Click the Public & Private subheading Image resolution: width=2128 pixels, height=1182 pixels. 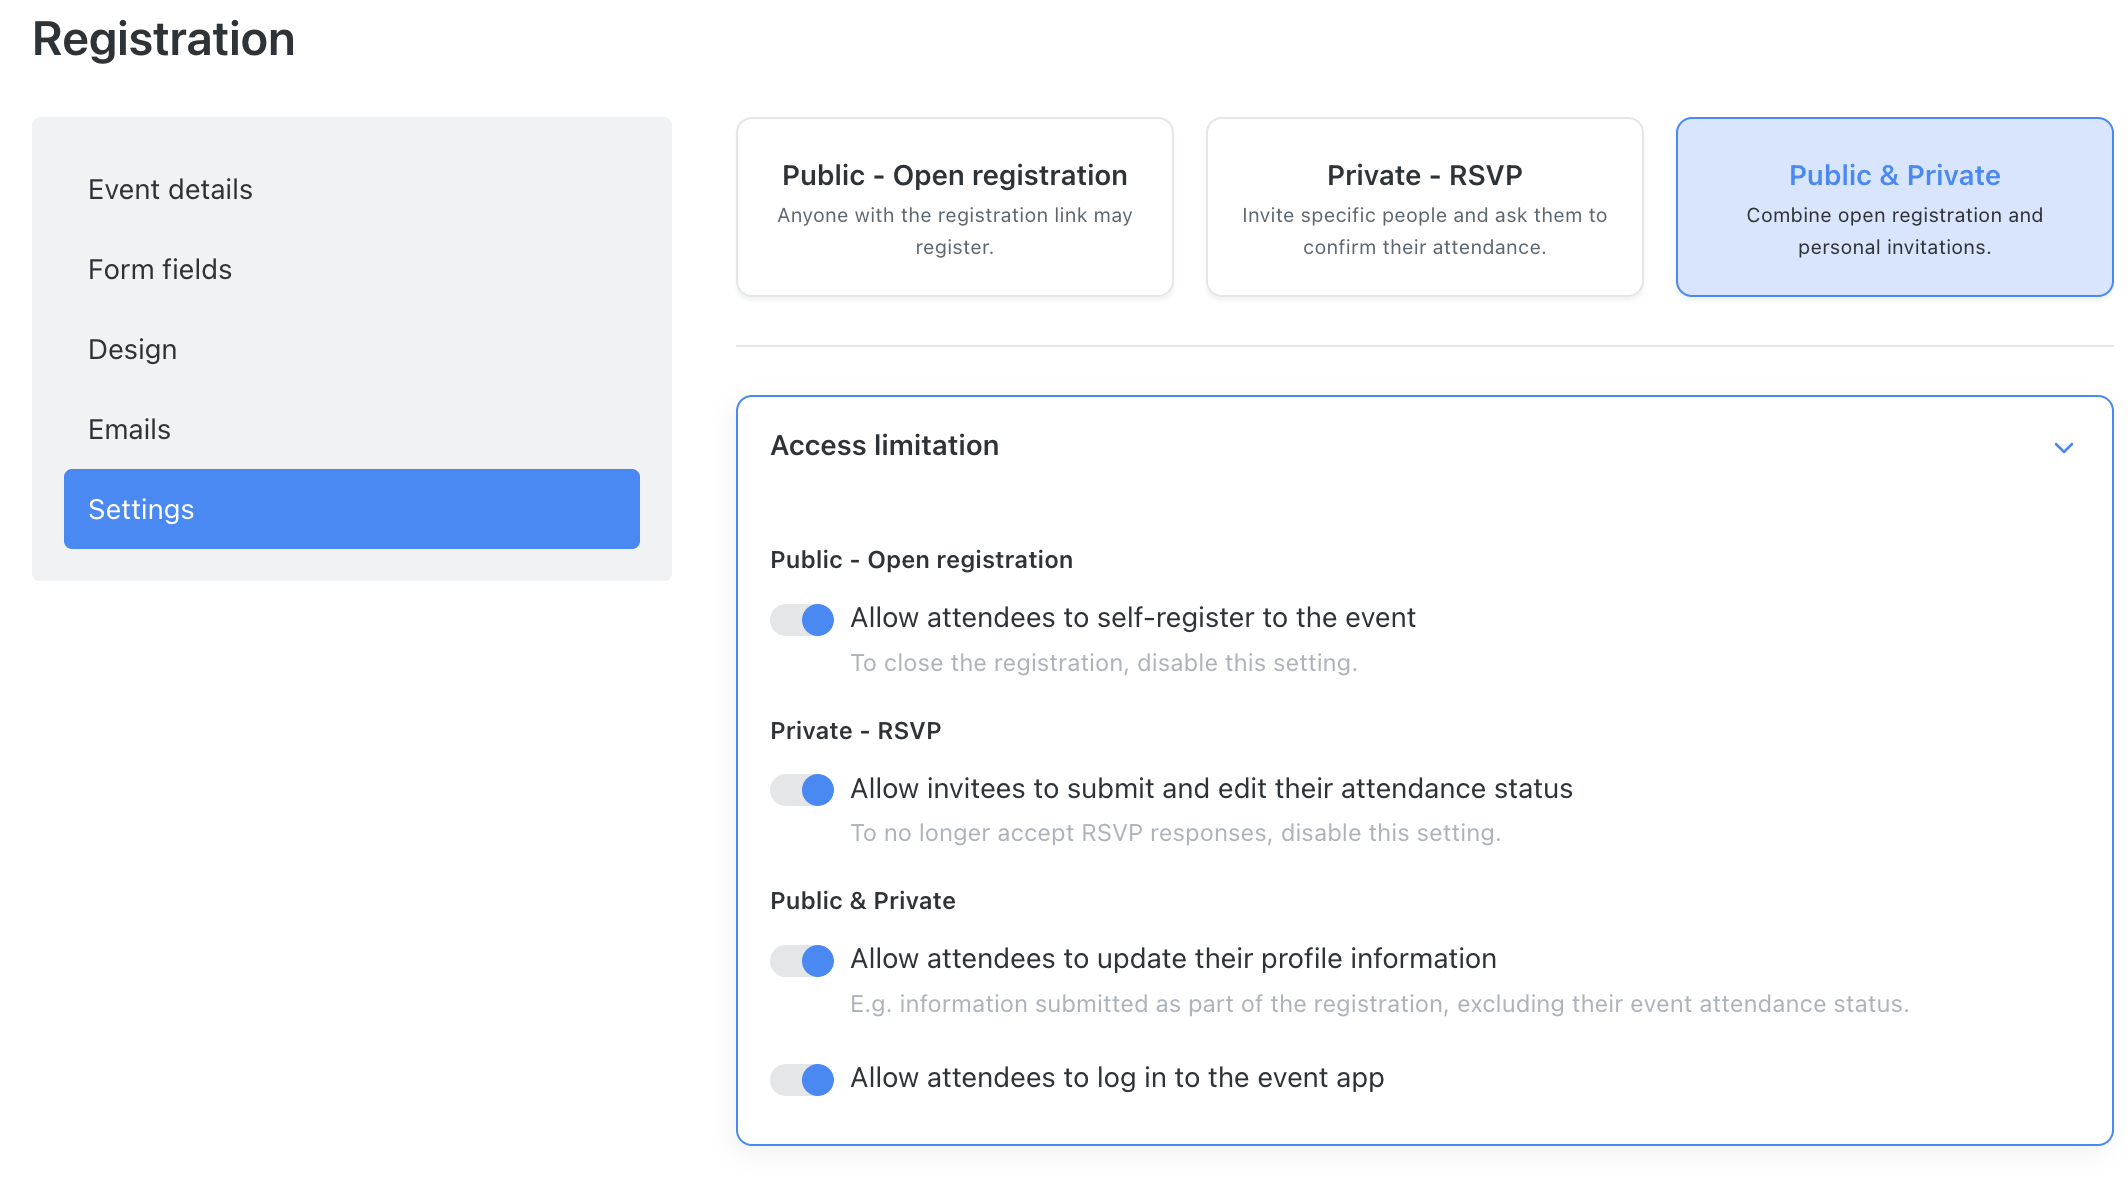pos(862,900)
